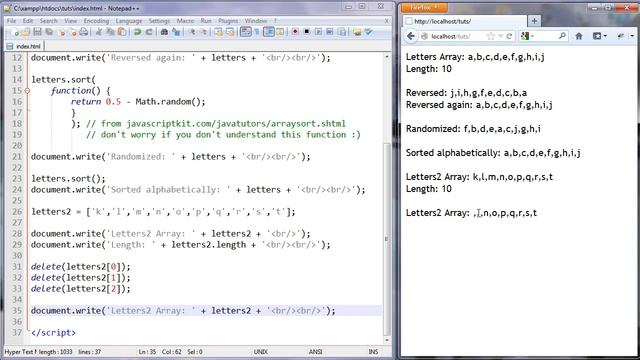Open the Macro menu
Viewport: 640px width, 360px height.
[x=185, y=21]
